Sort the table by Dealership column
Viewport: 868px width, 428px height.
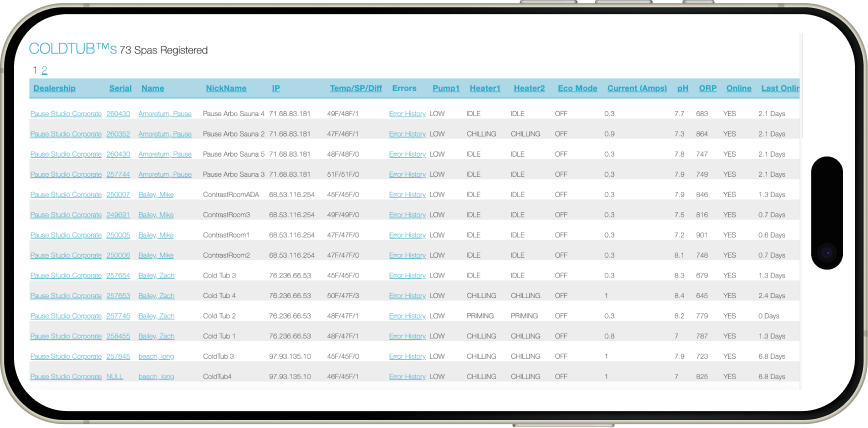point(54,88)
